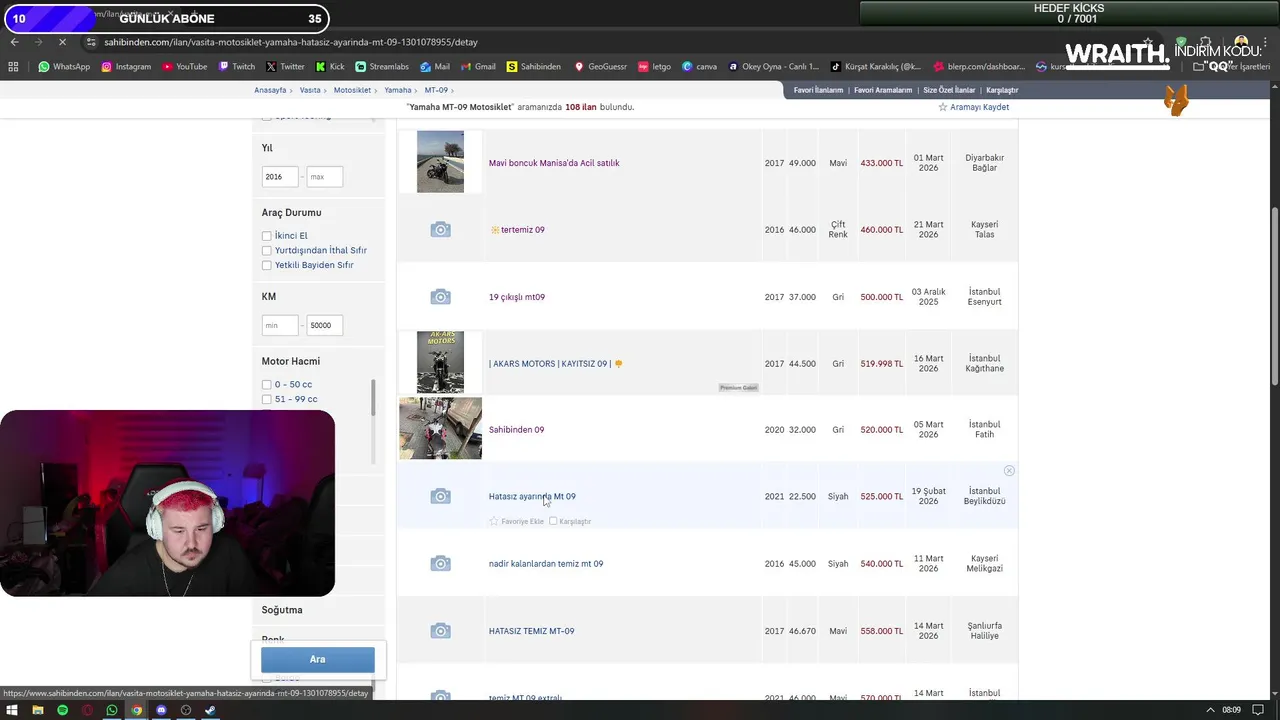This screenshot has width=1280, height=720.
Task: Open Windows Start menu
Action: pos(13,710)
